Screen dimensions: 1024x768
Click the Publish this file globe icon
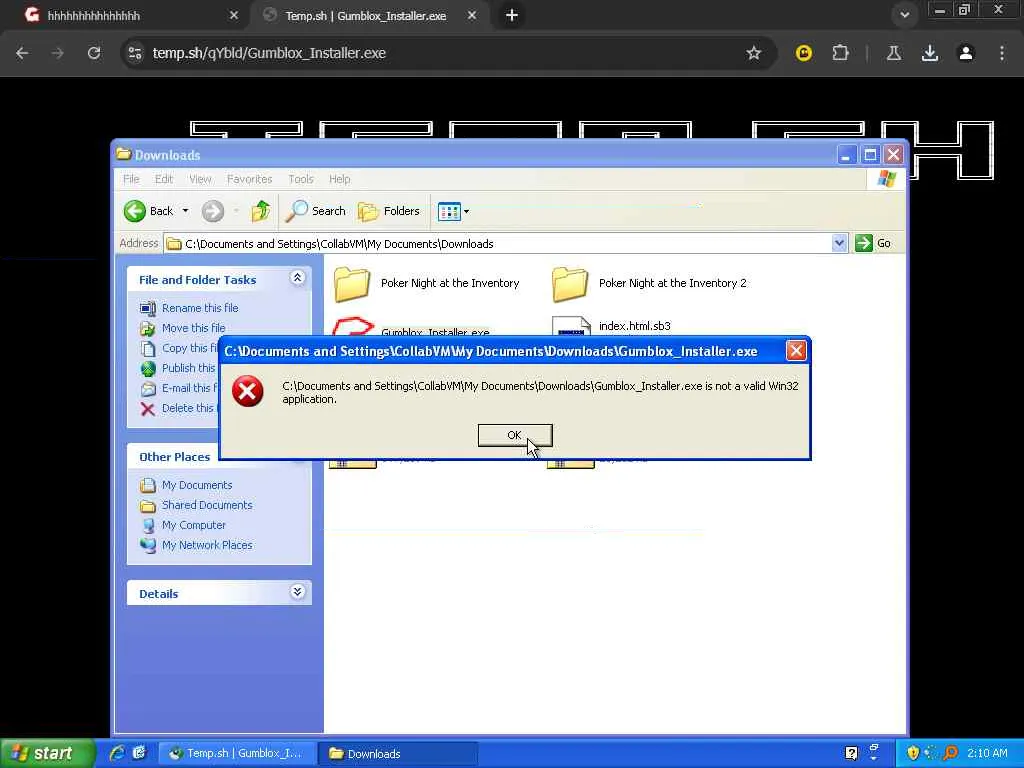click(x=148, y=369)
